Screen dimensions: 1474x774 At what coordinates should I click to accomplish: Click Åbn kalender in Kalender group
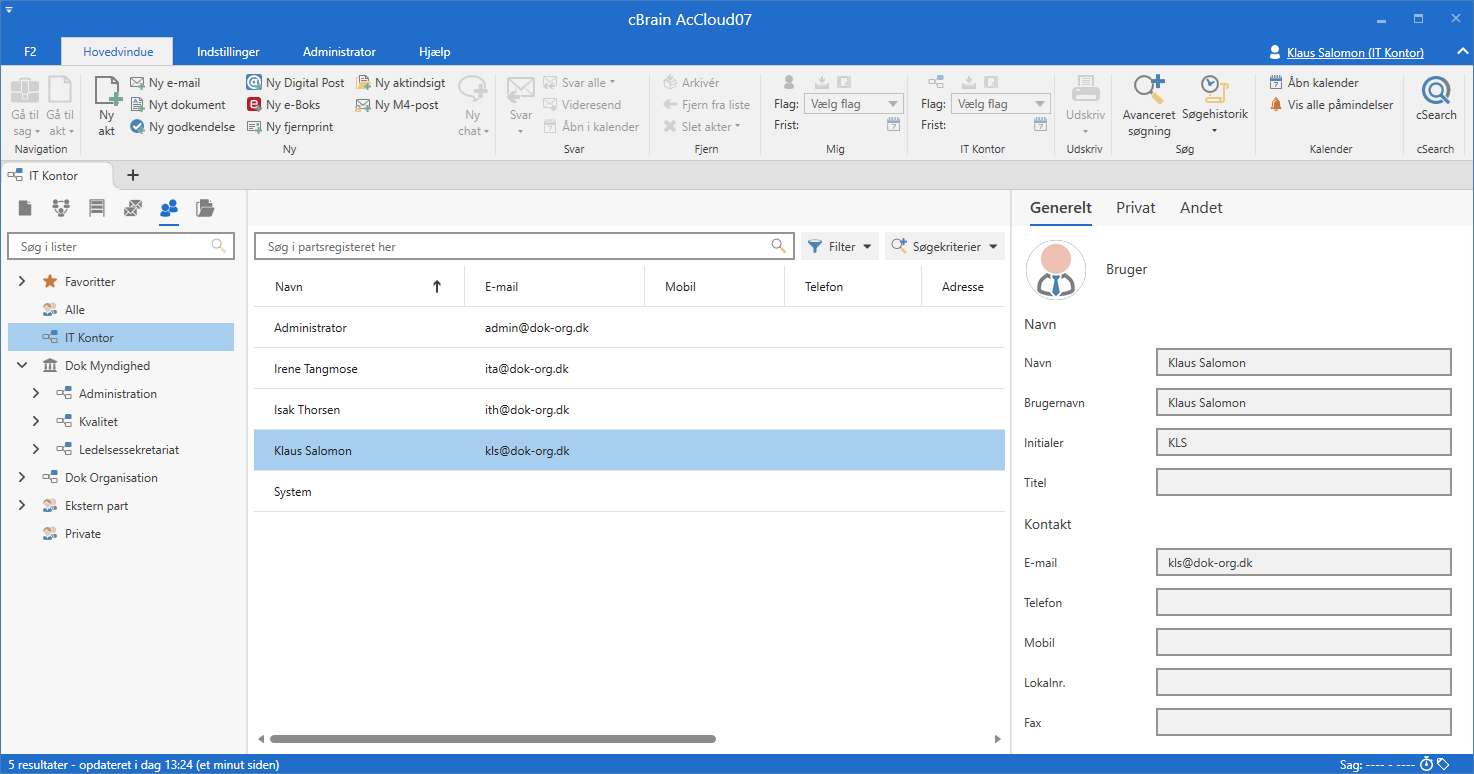(1314, 83)
